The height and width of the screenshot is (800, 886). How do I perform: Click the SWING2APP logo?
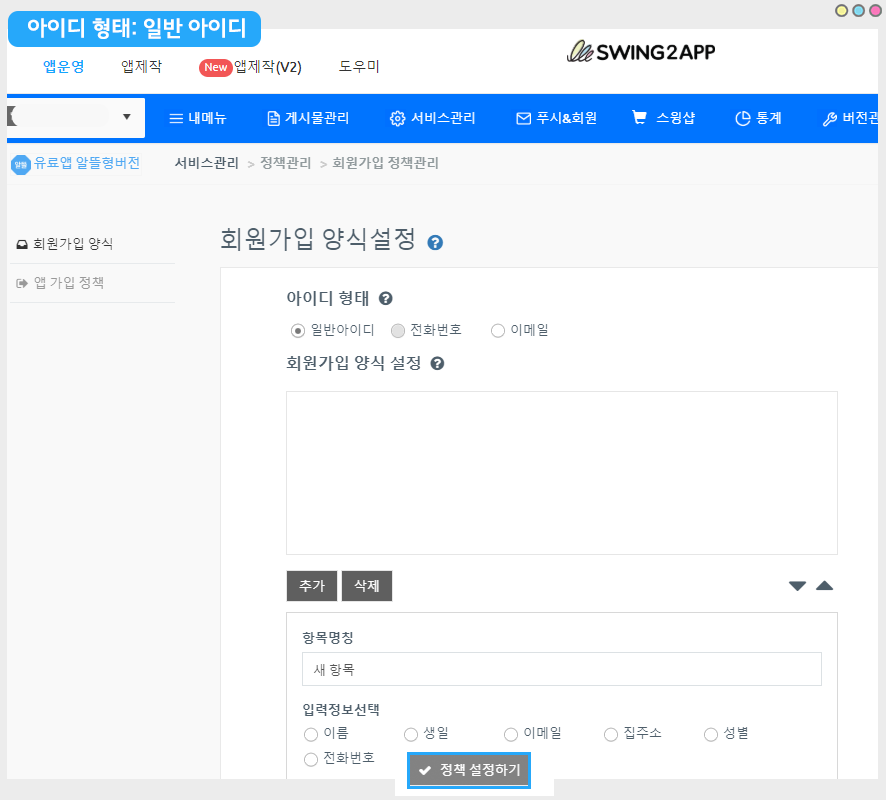[641, 52]
